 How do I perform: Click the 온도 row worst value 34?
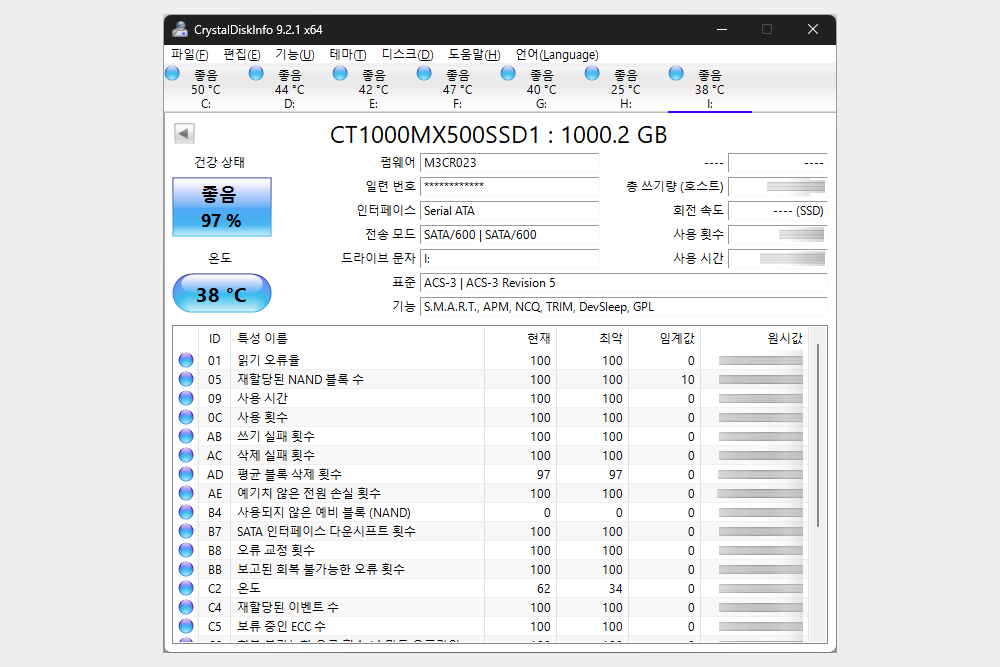tap(615, 589)
